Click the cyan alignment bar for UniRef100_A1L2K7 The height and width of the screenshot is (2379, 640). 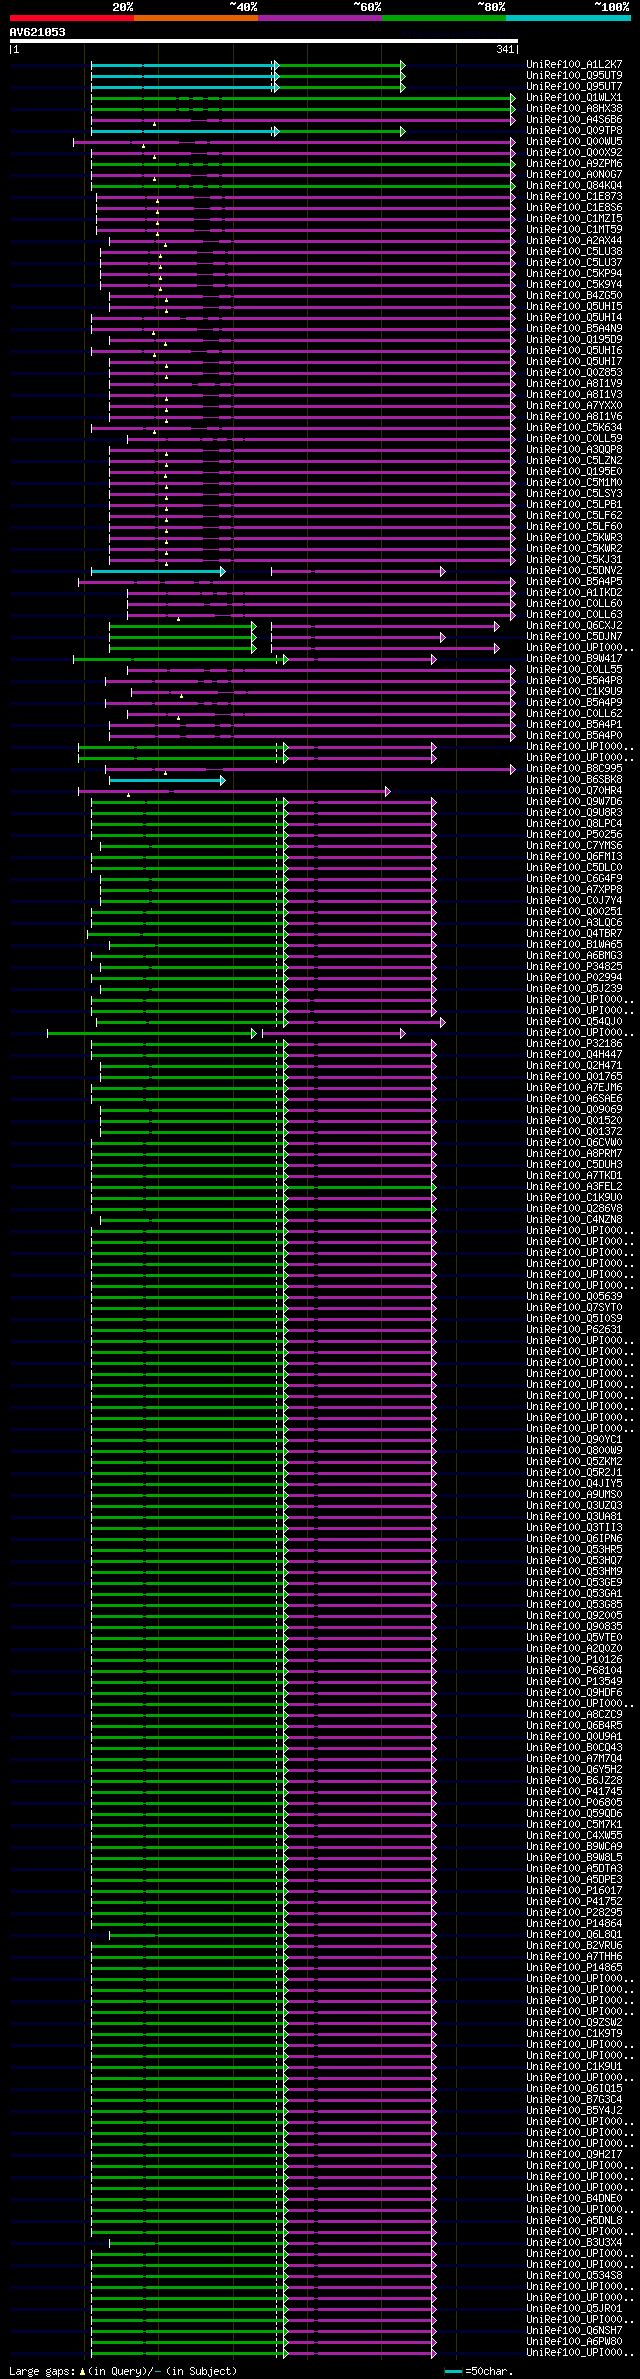[183, 65]
